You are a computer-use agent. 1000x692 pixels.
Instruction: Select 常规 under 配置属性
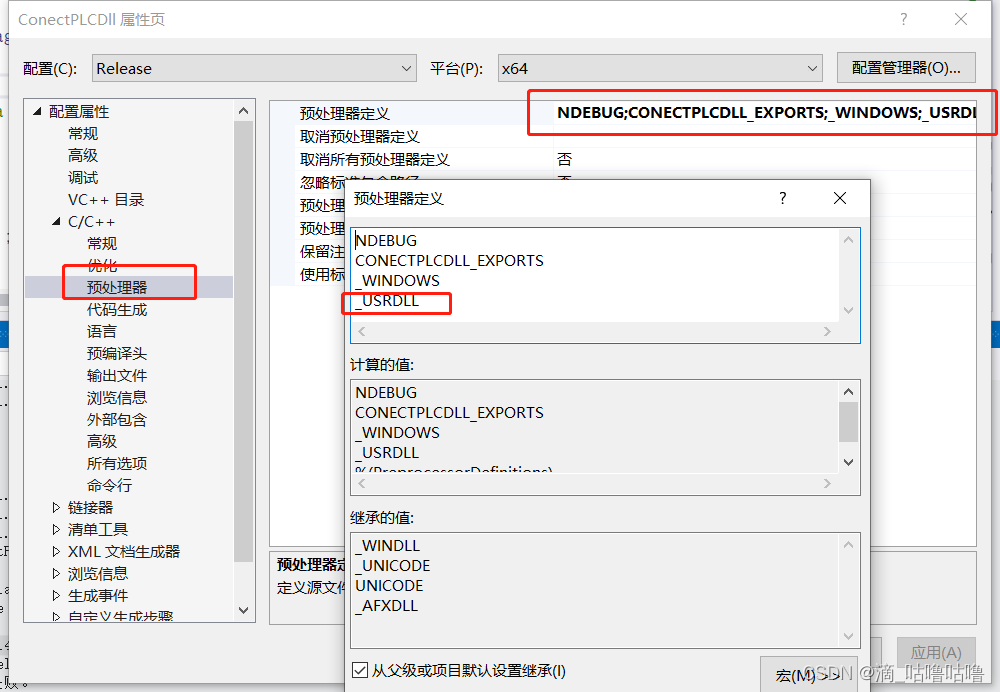83,133
